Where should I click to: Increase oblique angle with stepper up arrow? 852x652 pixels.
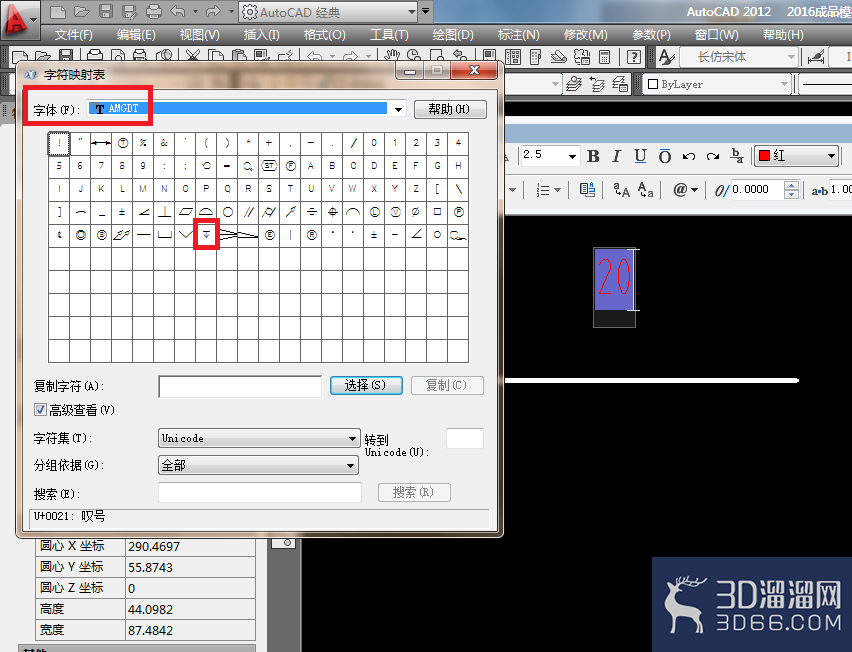[792, 185]
